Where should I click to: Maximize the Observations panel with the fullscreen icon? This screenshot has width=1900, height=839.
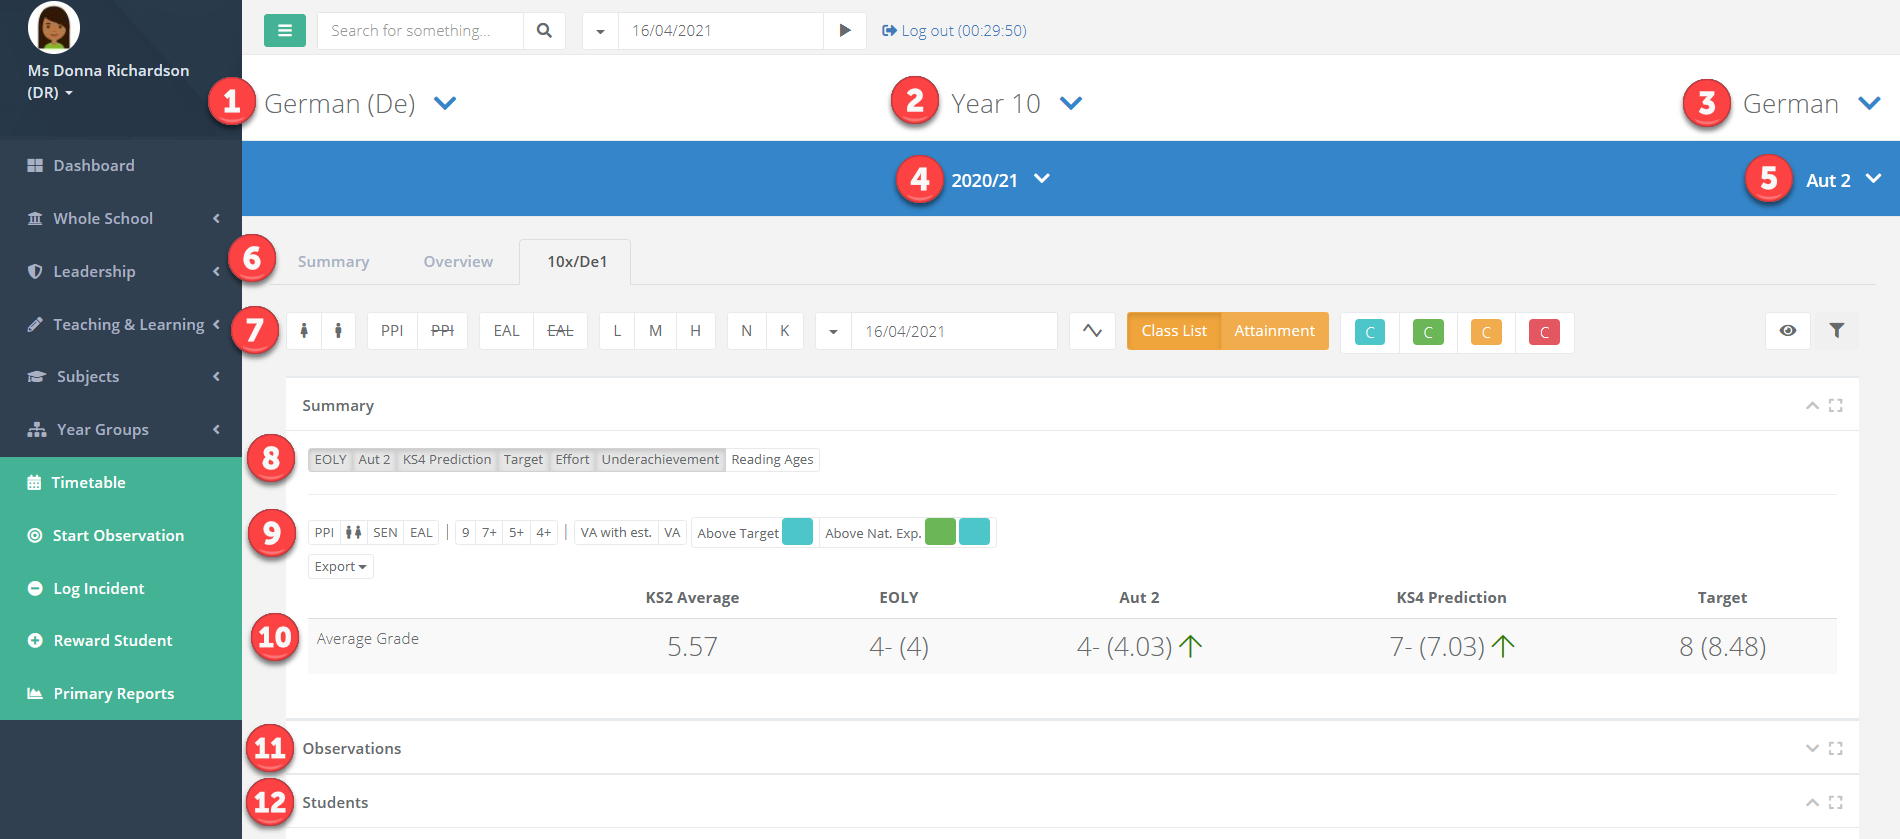(x=1836, y=748)
